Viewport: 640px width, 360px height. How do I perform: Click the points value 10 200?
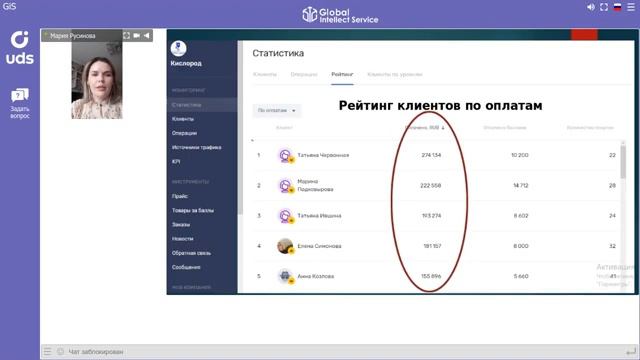520,155
